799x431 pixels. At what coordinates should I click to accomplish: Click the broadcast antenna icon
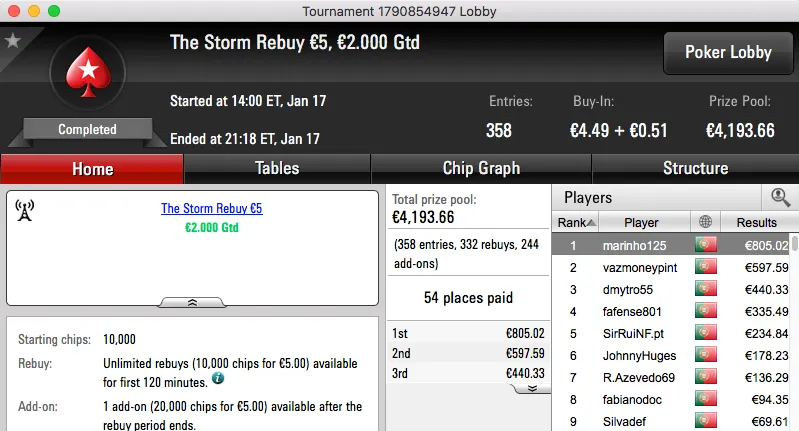click(x=25, y=209)
